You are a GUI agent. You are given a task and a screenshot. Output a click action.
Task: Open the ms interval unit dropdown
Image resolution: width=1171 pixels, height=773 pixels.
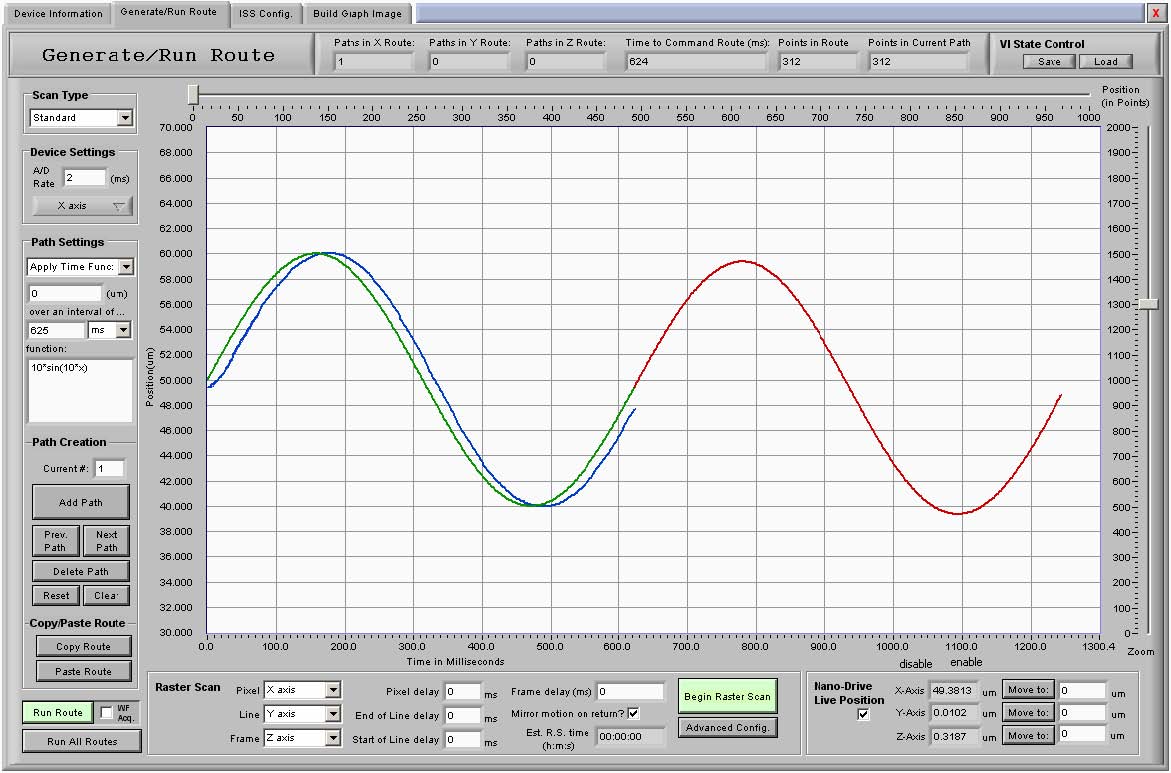click(x=109, y=330)
